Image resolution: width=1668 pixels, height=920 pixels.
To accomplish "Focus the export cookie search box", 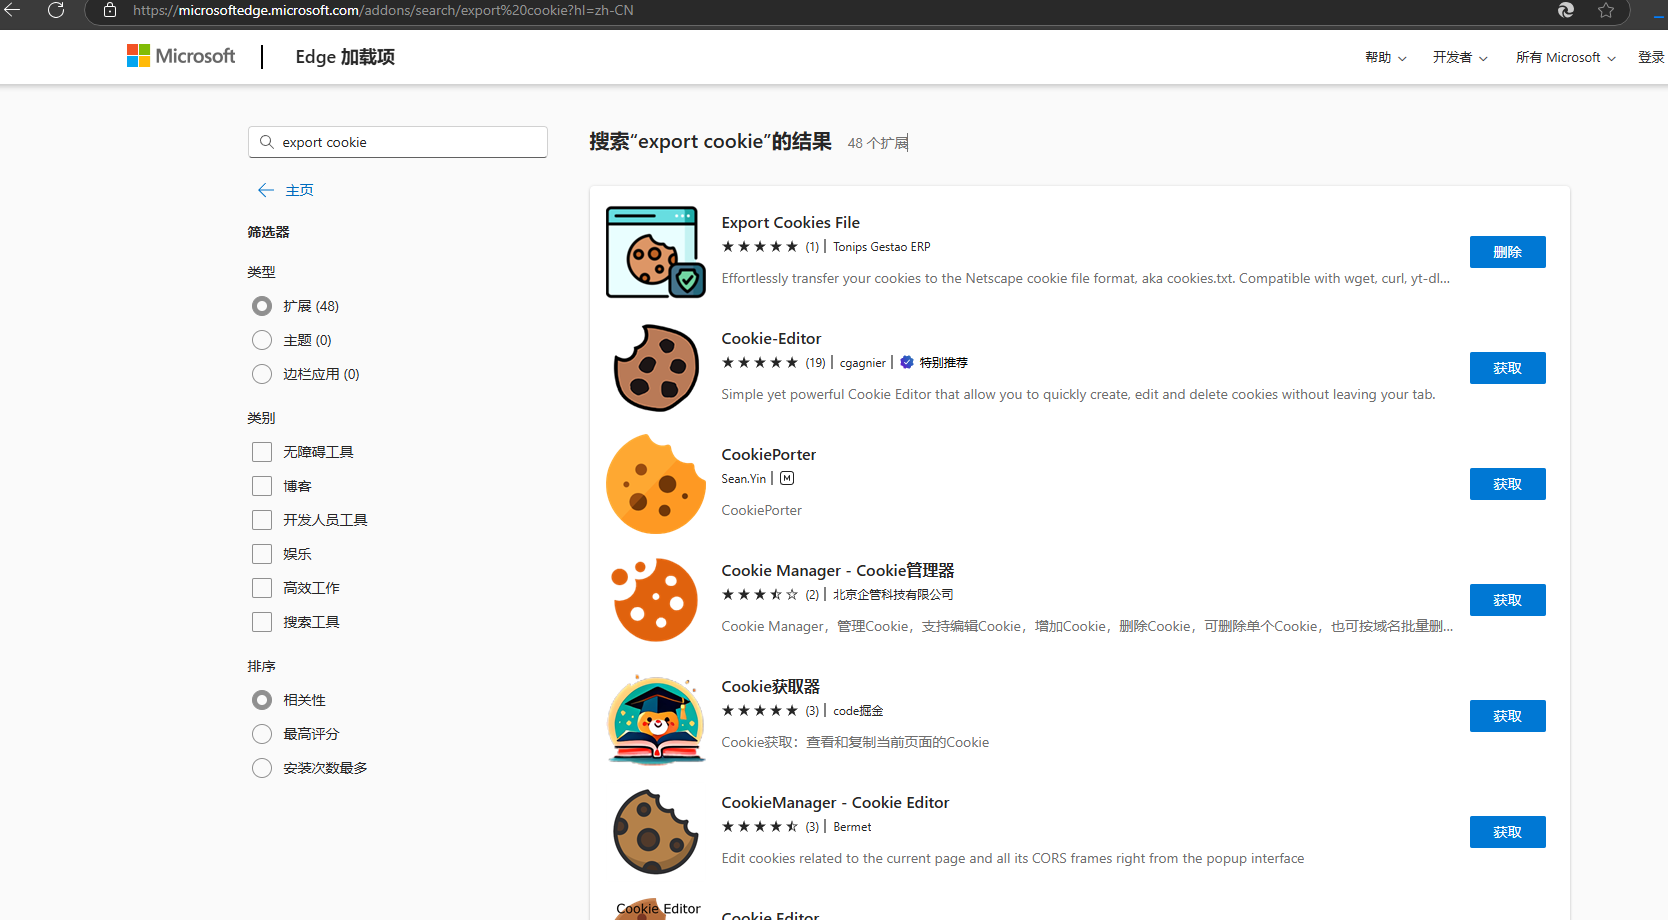I will click(x=398, y=142).
